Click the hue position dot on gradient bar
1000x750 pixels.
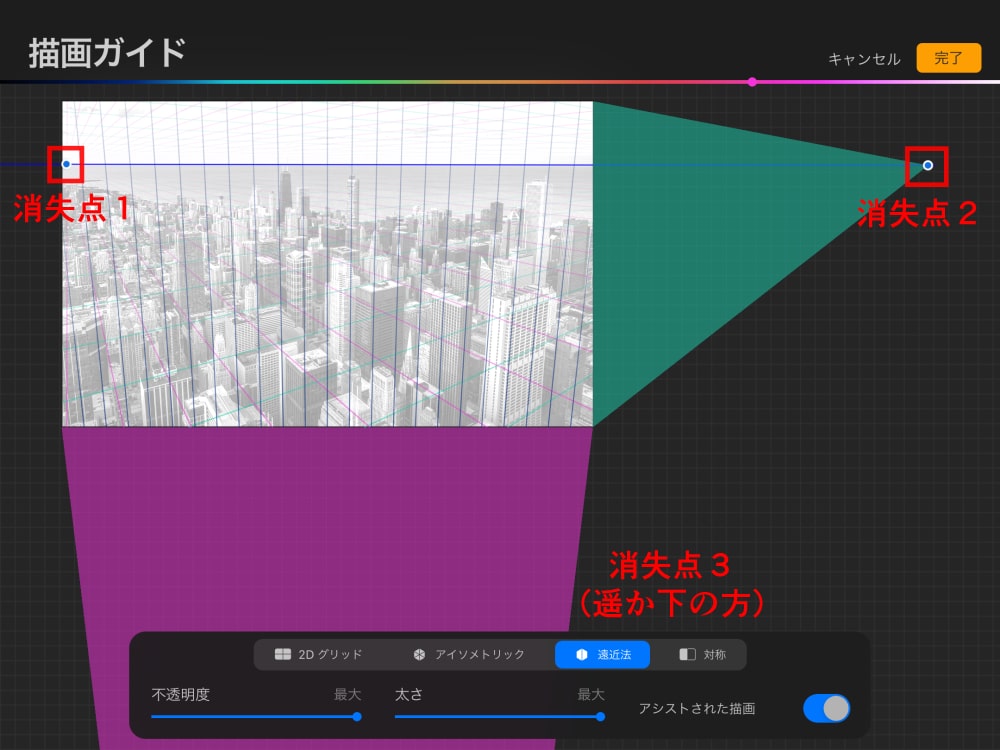752,82
